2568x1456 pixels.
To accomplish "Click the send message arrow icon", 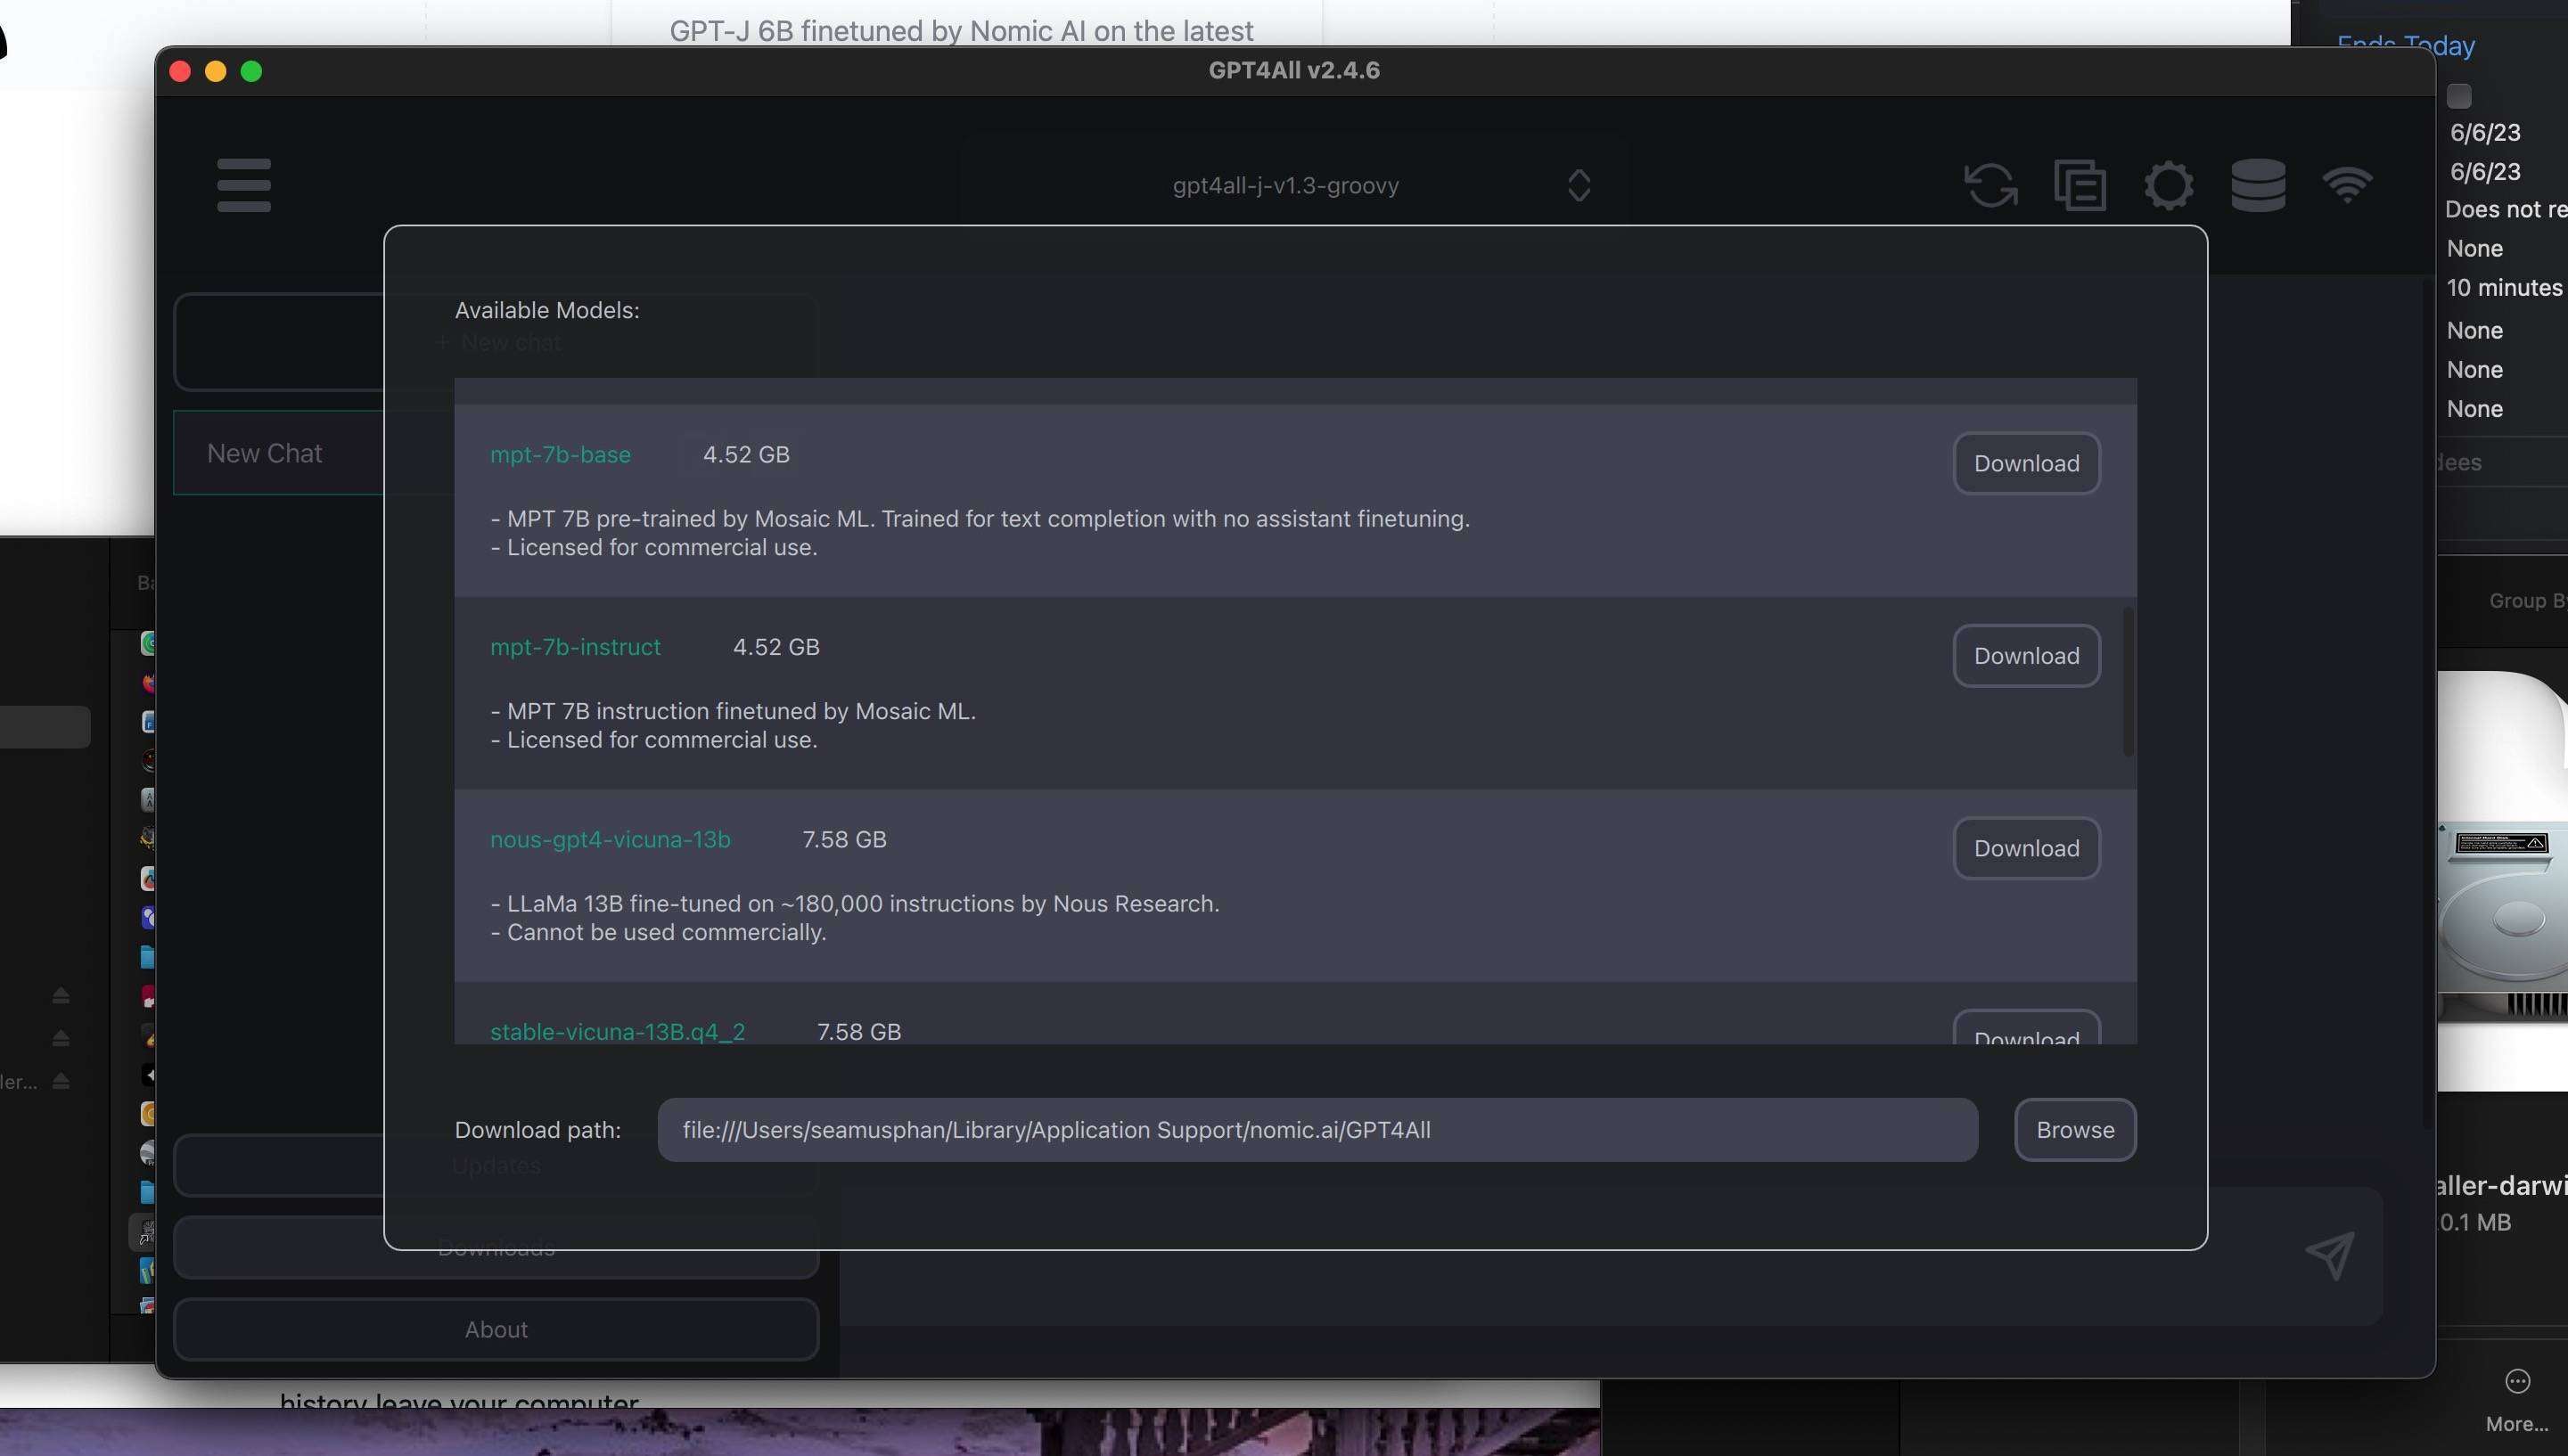I will click(x=2329, y=1256).
